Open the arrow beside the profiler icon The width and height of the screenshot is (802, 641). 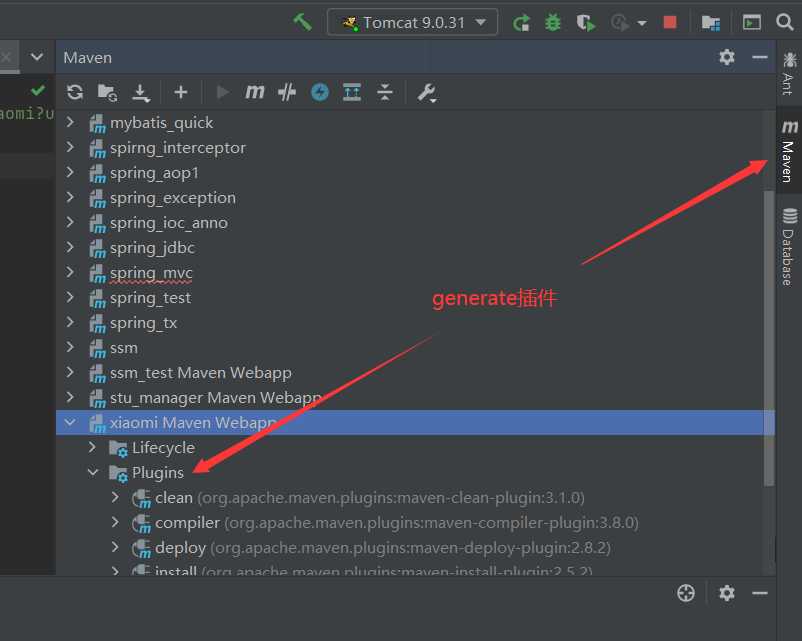[642, 23]
